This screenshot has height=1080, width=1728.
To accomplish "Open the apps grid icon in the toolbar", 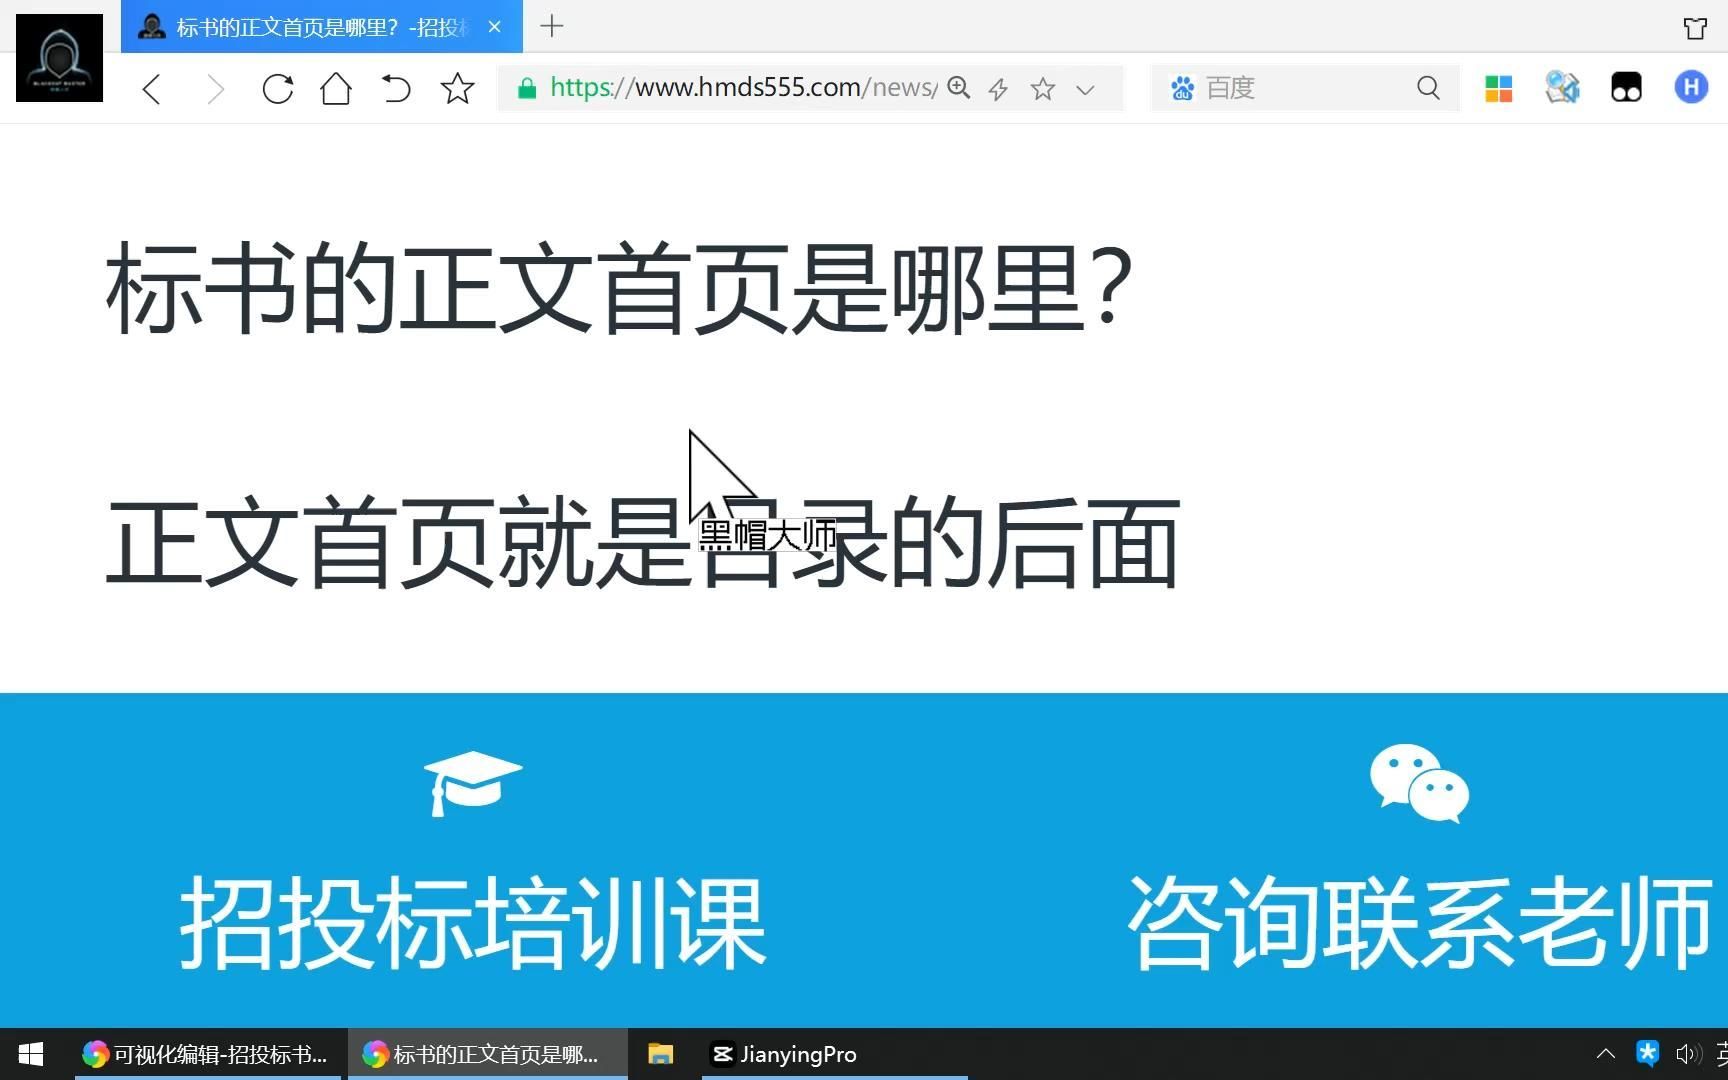I will [x=1498, y=88].
